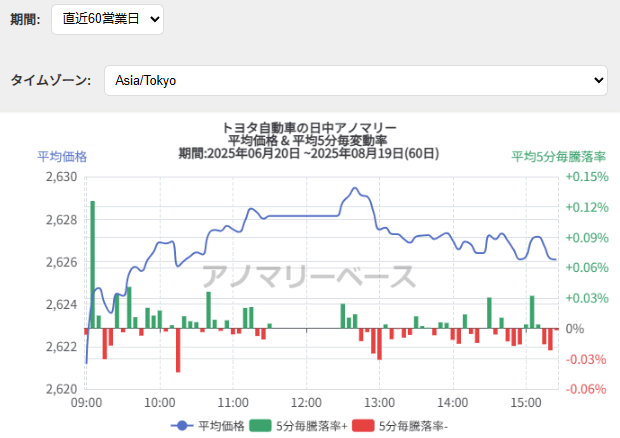Click the 2,628 left axis label

pyautogui.click(x=62, y=219)
